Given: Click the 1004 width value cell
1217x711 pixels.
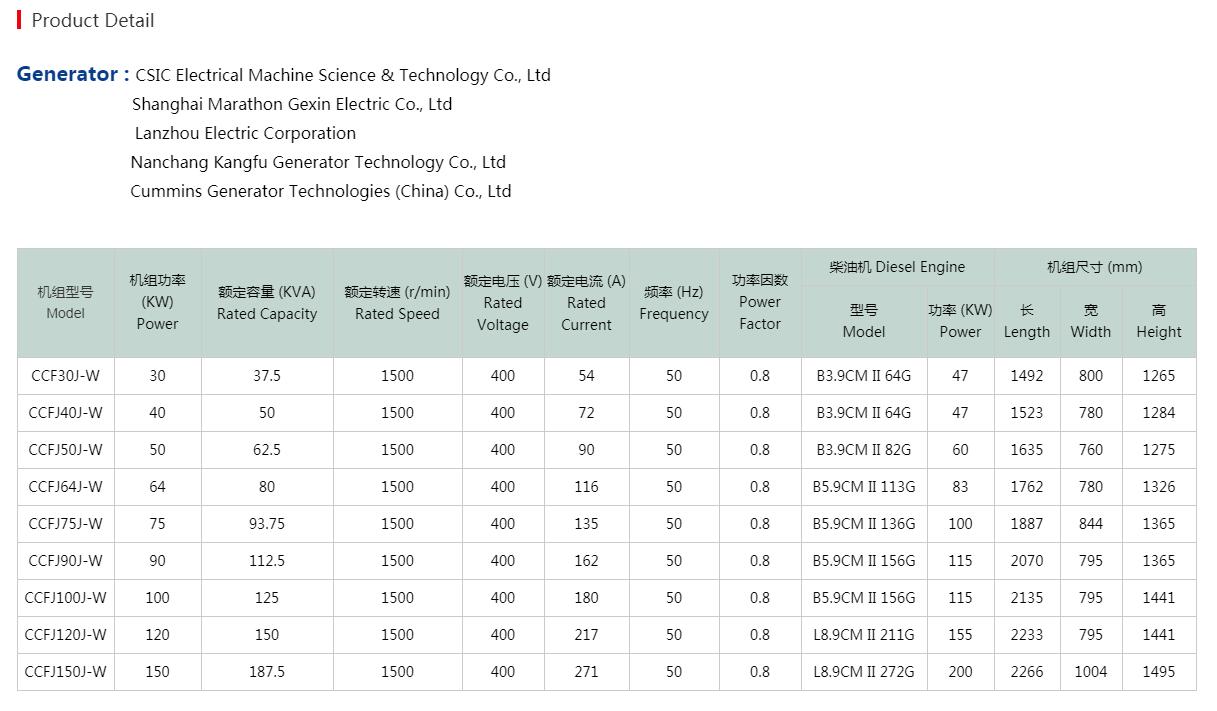Looking at the screenshot, I should [1090, 672].
